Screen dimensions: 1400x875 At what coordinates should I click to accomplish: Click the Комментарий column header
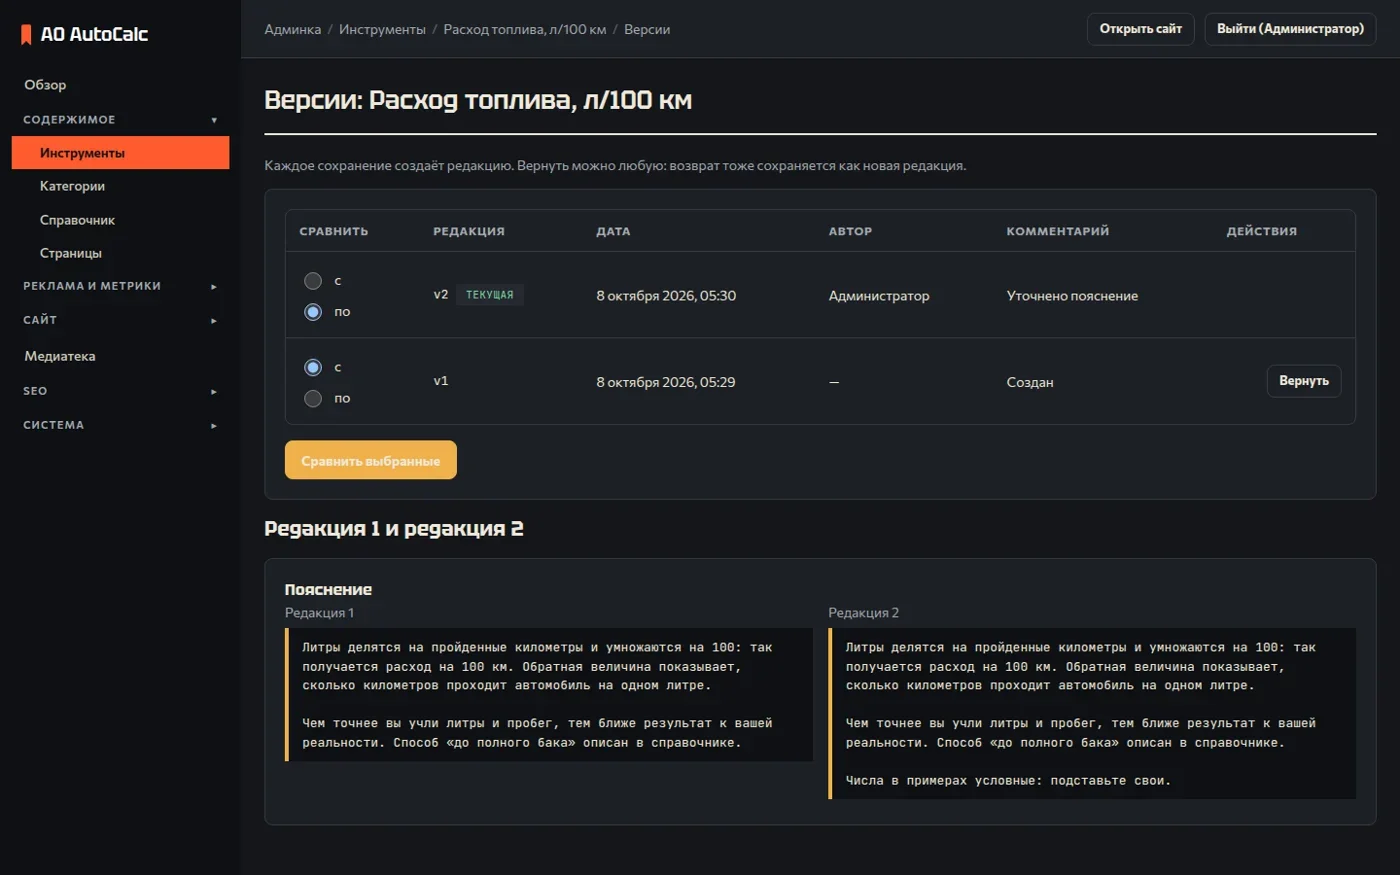point(1058,231)
